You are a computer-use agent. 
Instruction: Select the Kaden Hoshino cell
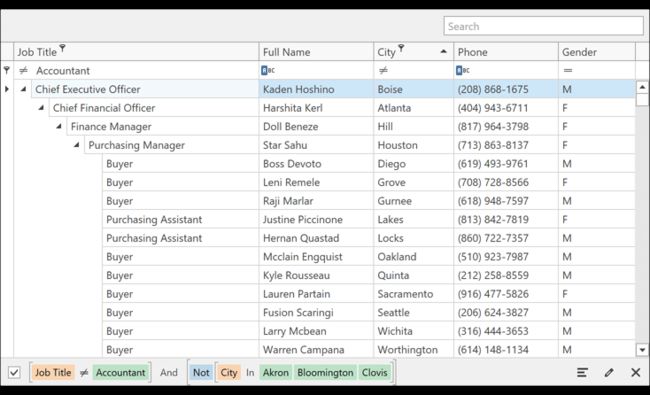pos(316,89)
